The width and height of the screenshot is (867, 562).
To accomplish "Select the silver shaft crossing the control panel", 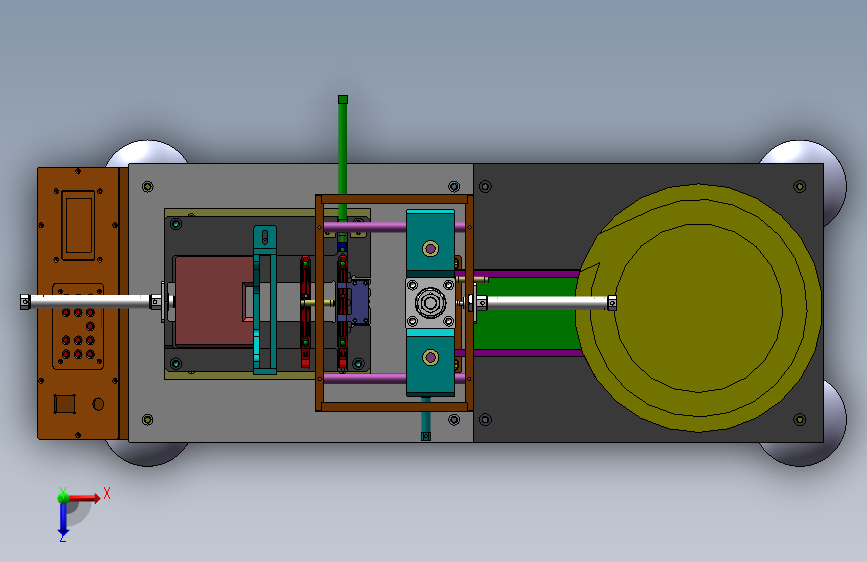I will click(x=91, y=302).
